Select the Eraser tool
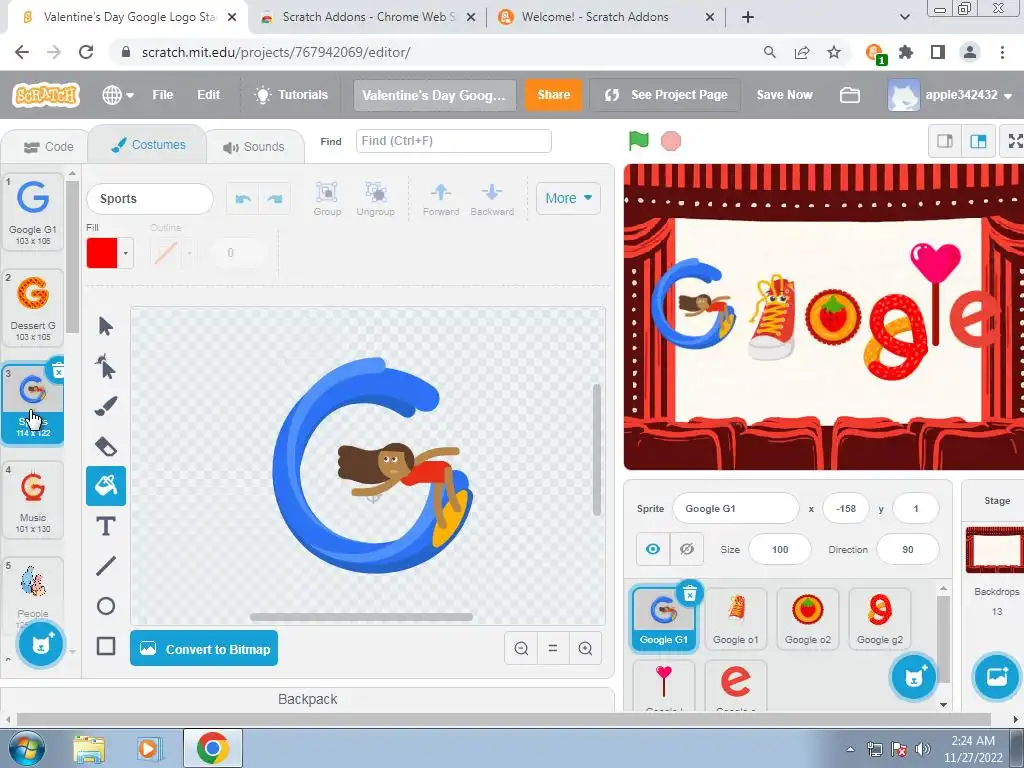Viewport: 1024px width, 768px height. click(105, 447)
